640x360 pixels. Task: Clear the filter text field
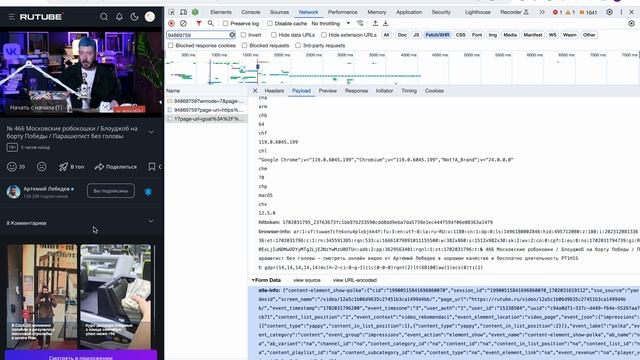tap(232, 35)
